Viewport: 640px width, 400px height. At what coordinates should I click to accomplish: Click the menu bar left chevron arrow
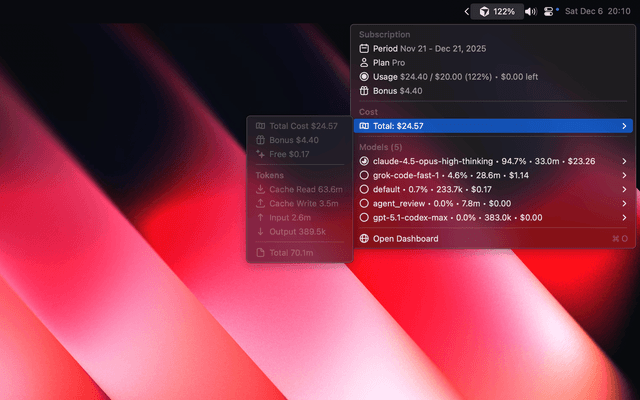(466, 11)
